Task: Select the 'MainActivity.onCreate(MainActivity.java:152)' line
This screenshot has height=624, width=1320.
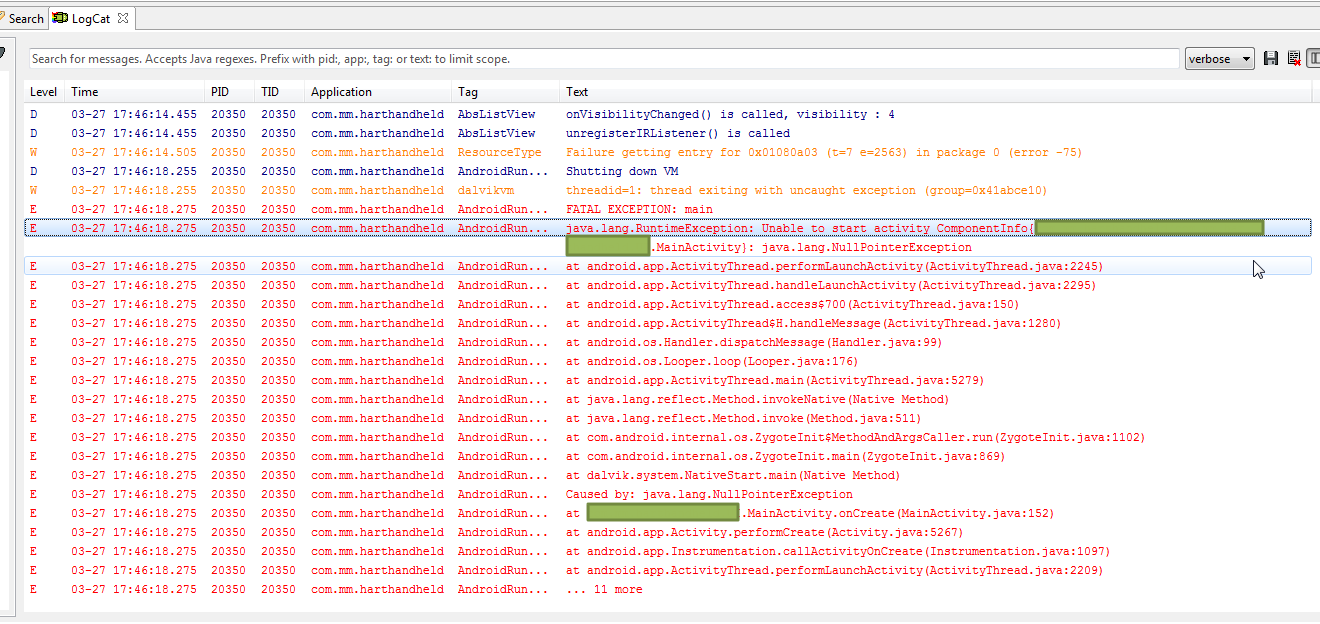Action: click(x=668, y=513)
